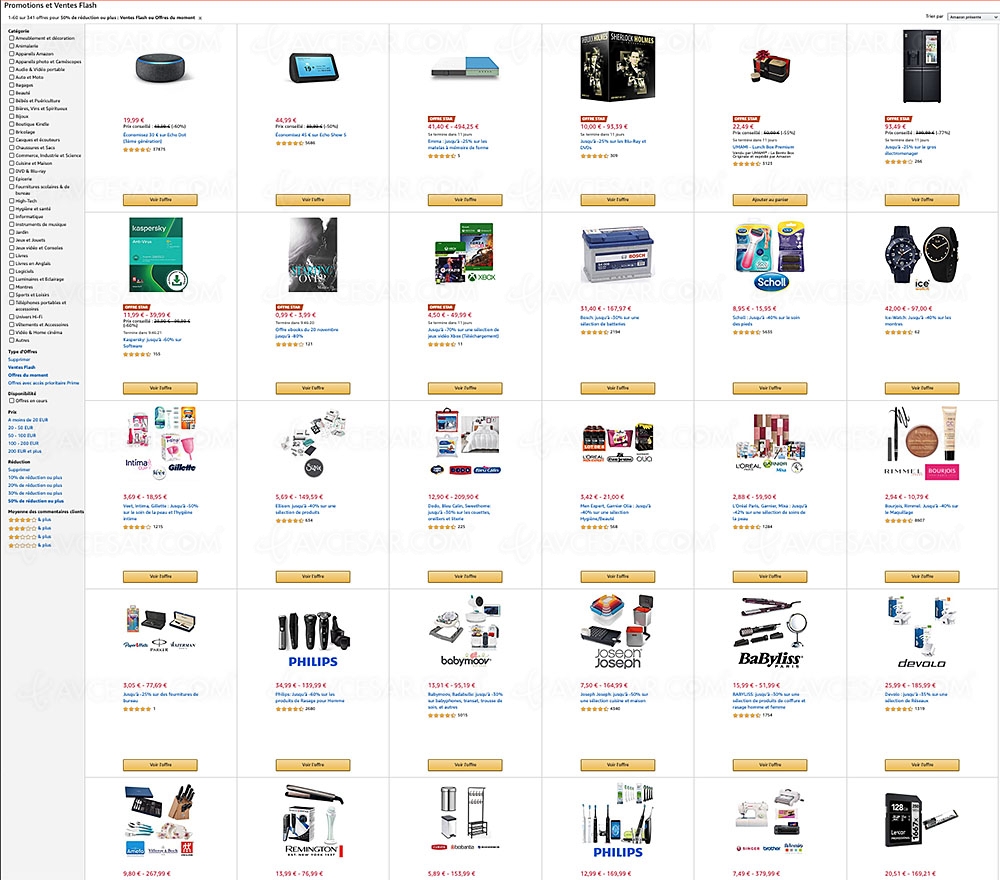Filter by 3 stars & plus rating
This screenshot has height=880, width=1000.
(29, 528)
